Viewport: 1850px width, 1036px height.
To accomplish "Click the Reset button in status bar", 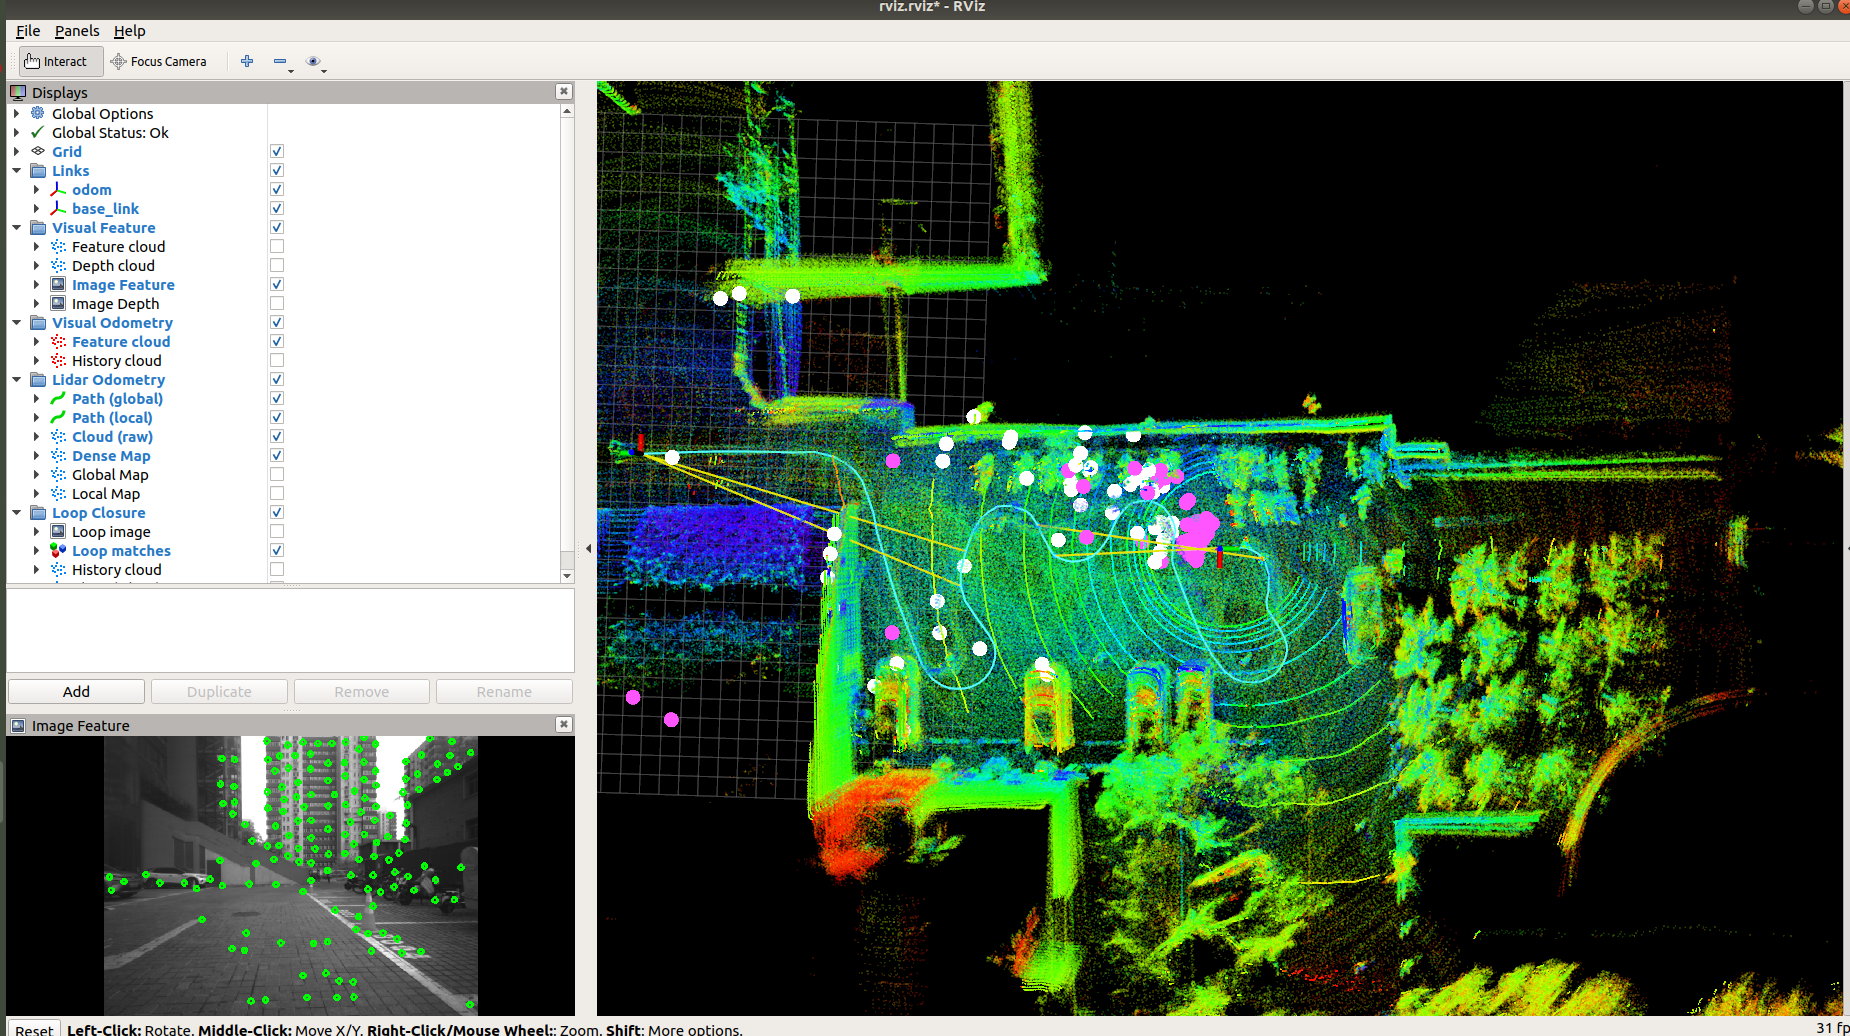I will (34, 1029).
